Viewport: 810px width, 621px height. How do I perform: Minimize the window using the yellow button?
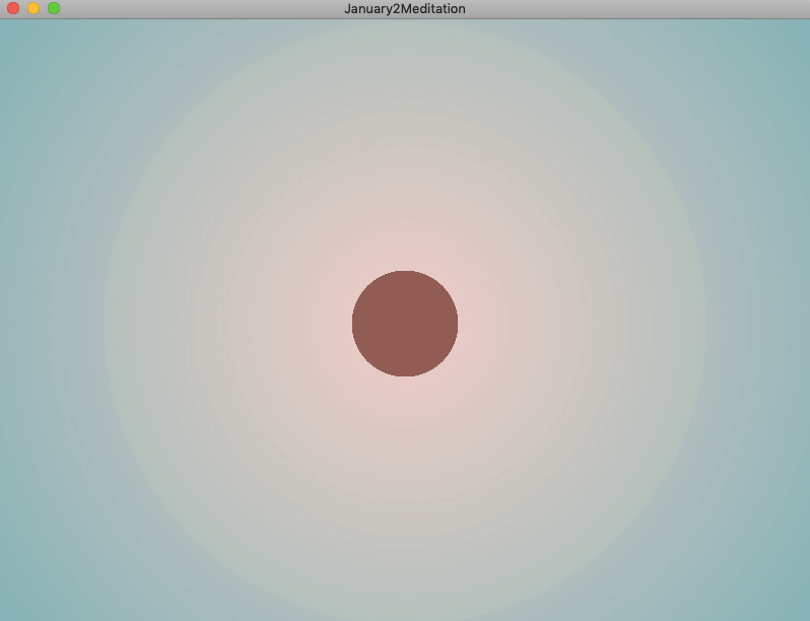(x=34, y=8)
